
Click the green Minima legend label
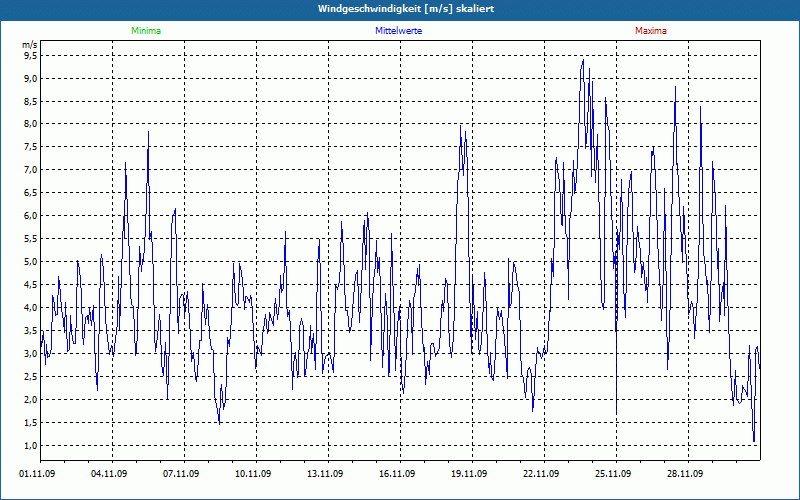[145, 31]
